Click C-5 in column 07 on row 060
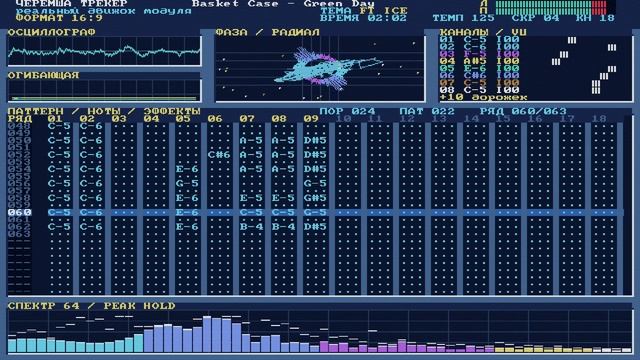 pyautogui.click(x=251, y=212)
